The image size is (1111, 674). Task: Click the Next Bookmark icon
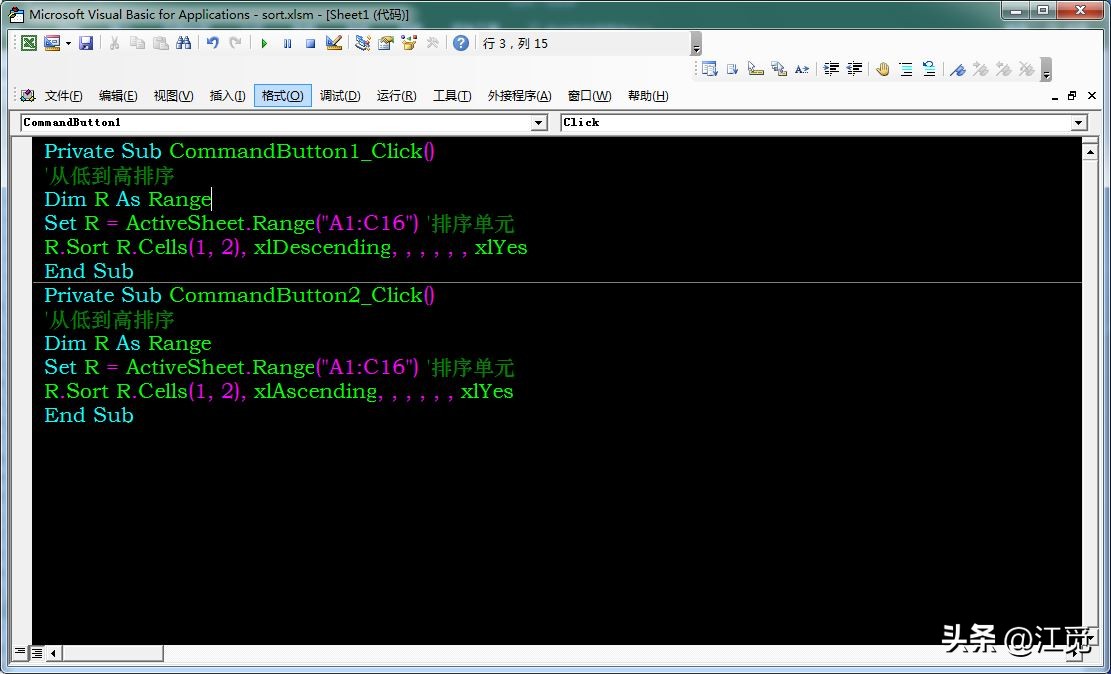(x=981, y=69)
